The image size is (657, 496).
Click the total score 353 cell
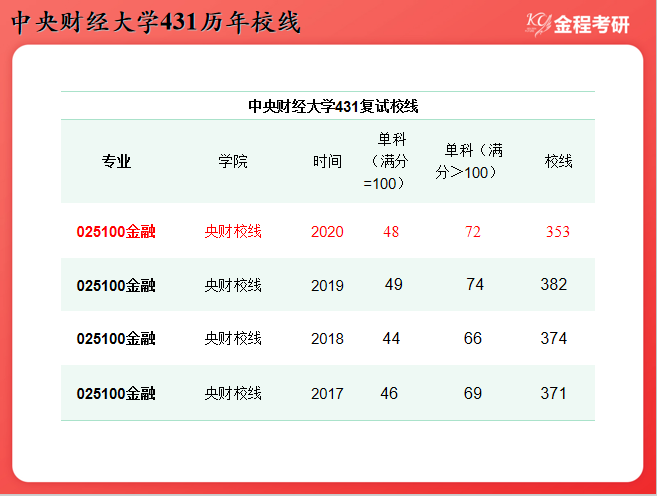tap(558, 232)
